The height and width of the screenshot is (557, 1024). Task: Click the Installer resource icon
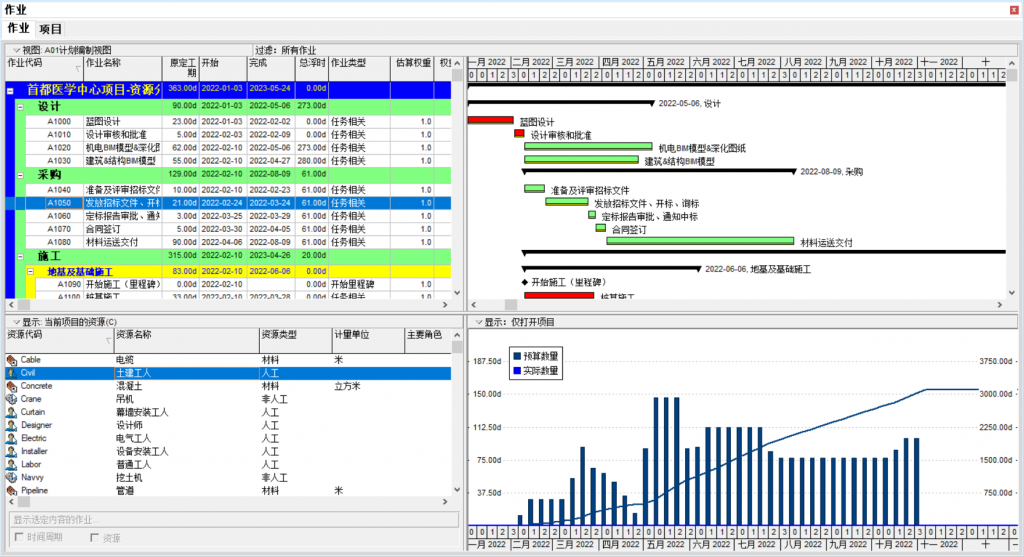click(12, 451)
